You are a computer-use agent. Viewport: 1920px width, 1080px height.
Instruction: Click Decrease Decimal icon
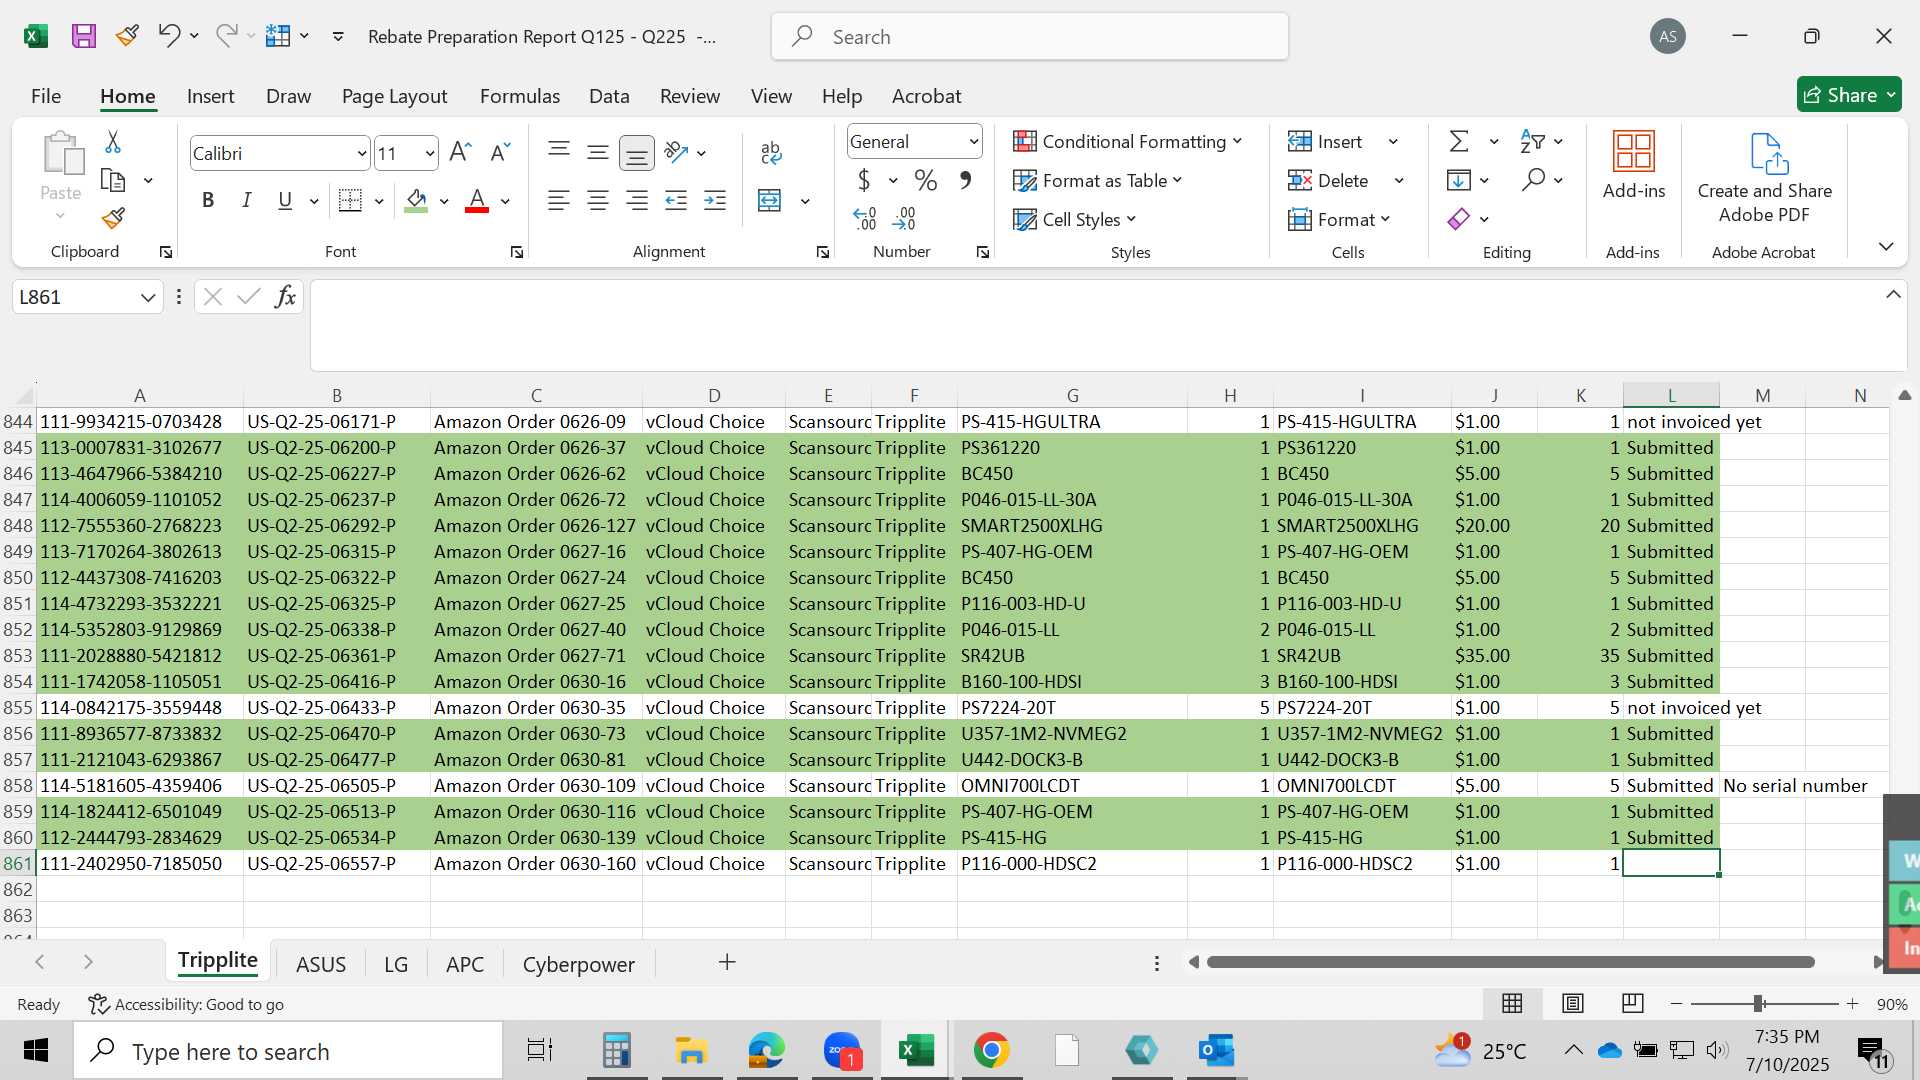click(x=904, y=218)
